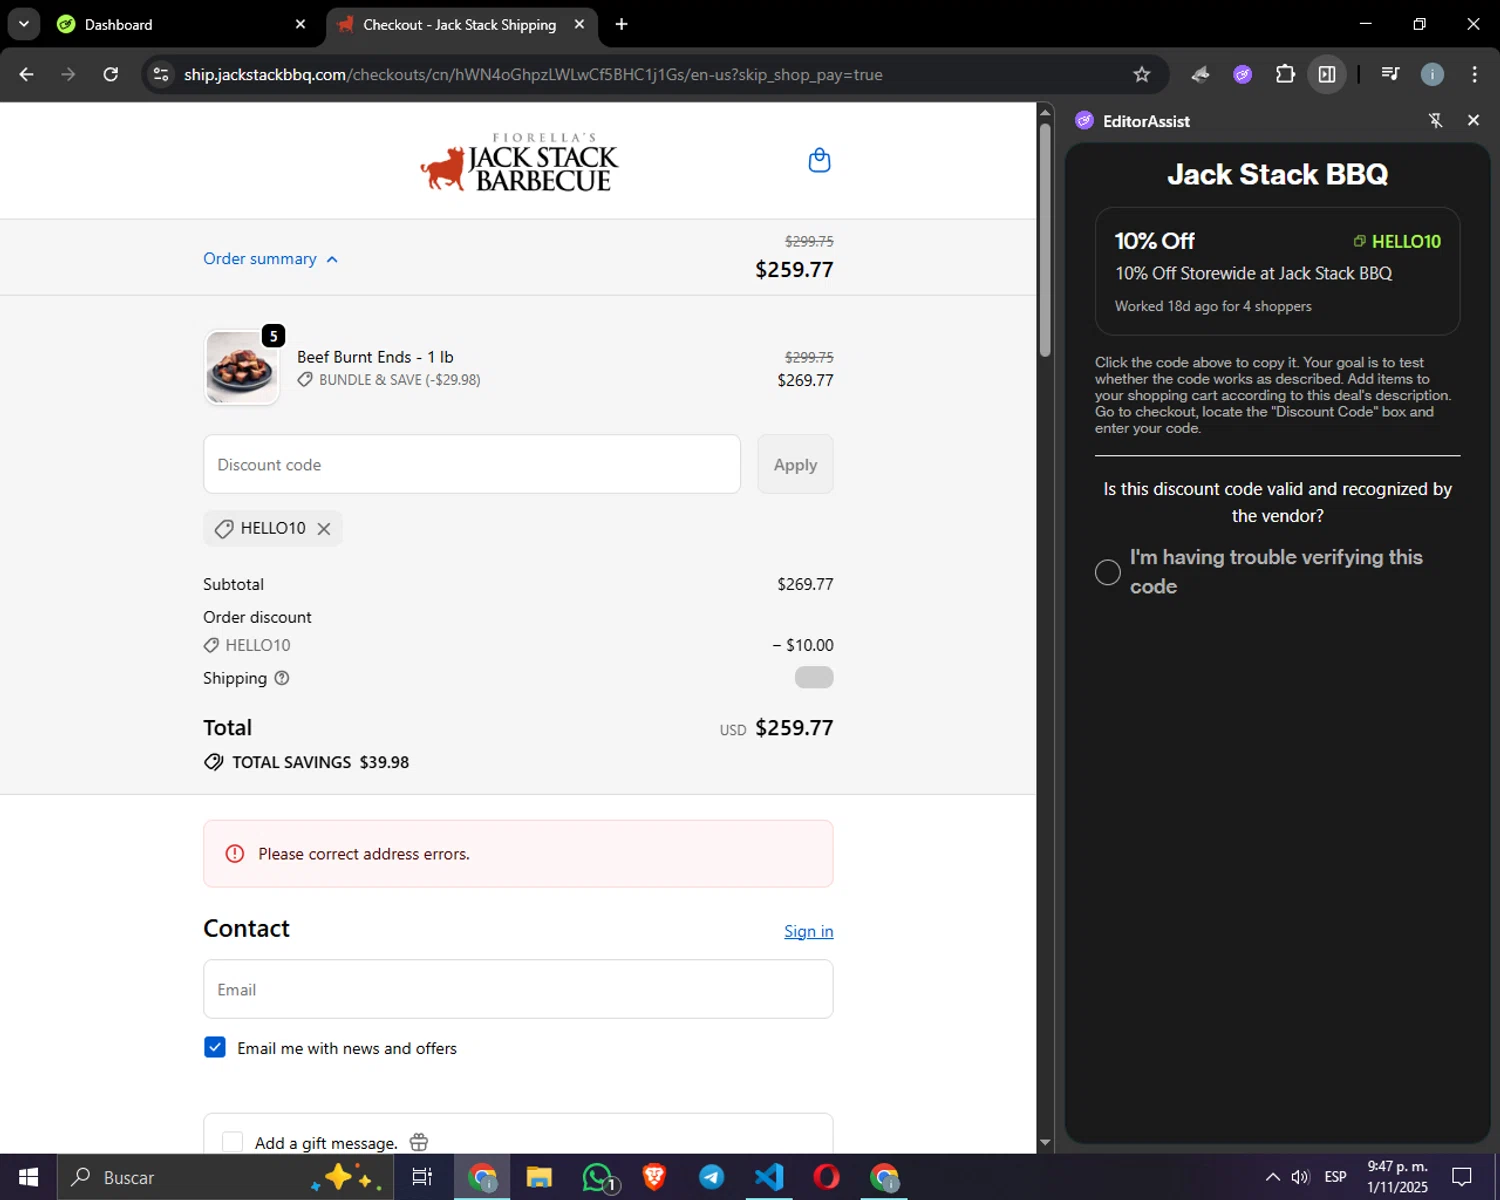This screenshot has width=1500, height=1200.
Task: Open File Explorer from the taskbar
Action: (539, 1177)
